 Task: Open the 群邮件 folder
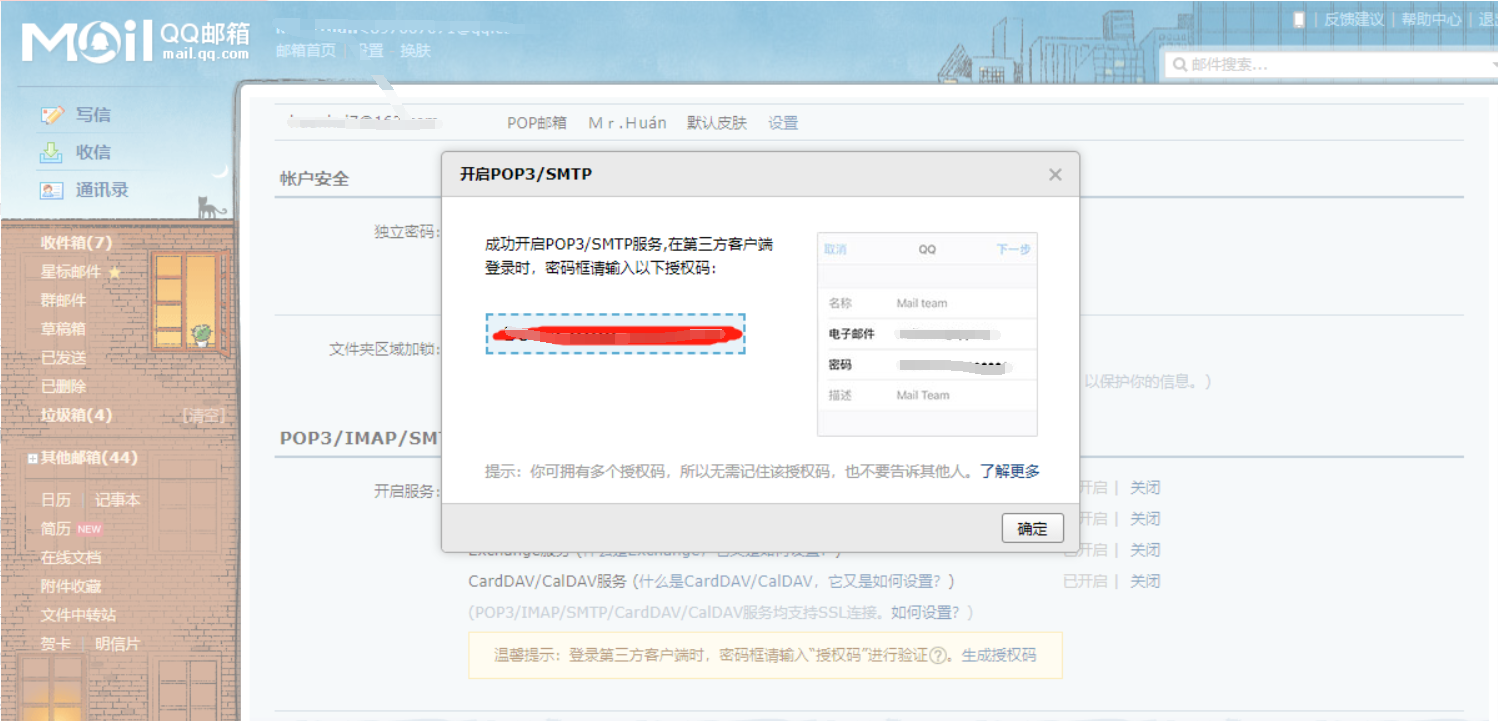click(63, 300)
